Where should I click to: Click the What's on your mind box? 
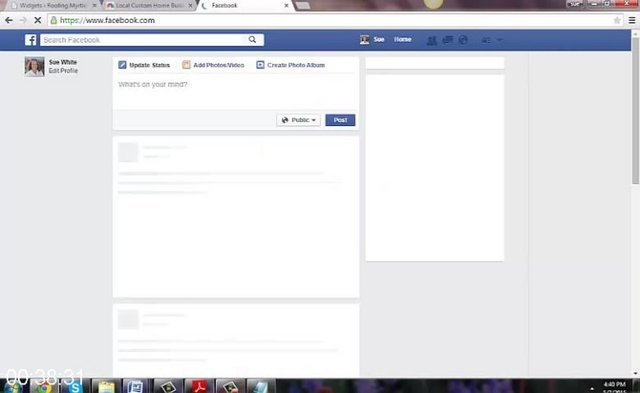pyautogui.click(x=236, y=92)
